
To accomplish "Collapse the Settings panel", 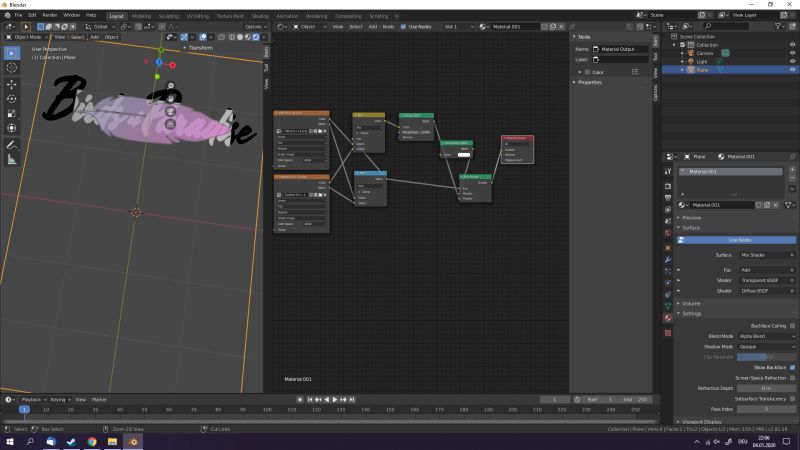I will pyautogui.click(x=691, y=314).
